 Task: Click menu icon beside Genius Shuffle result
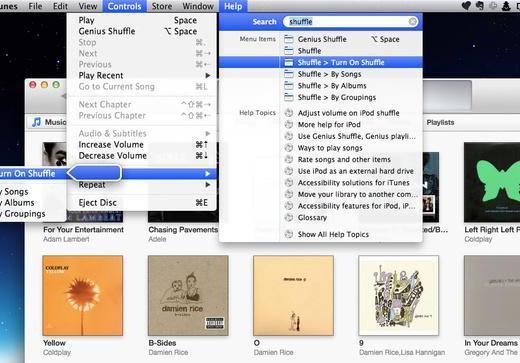tap(289, 39)
